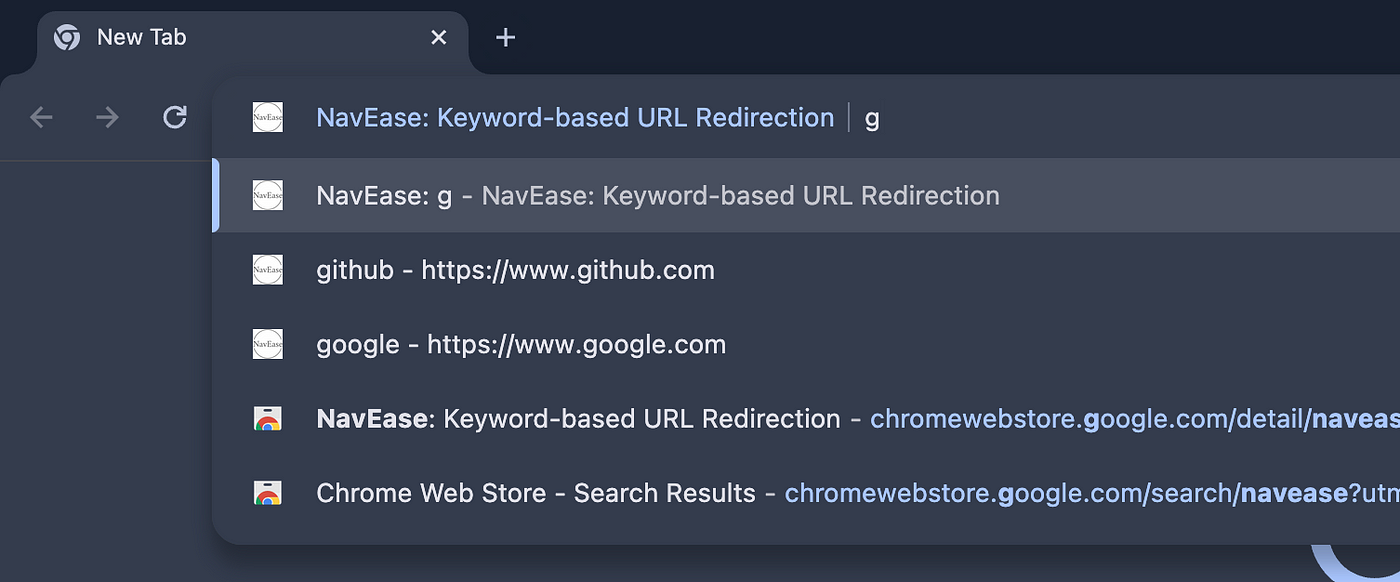Reload the page with refresh icon
This screenshot has height=582, width=1400.
click(x=175, y=118)
